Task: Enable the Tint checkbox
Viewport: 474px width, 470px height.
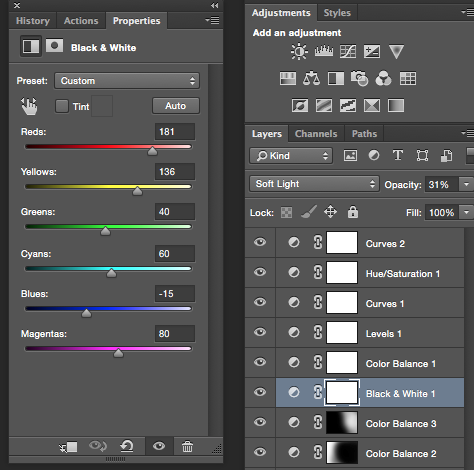Action: tap(62, 106)
